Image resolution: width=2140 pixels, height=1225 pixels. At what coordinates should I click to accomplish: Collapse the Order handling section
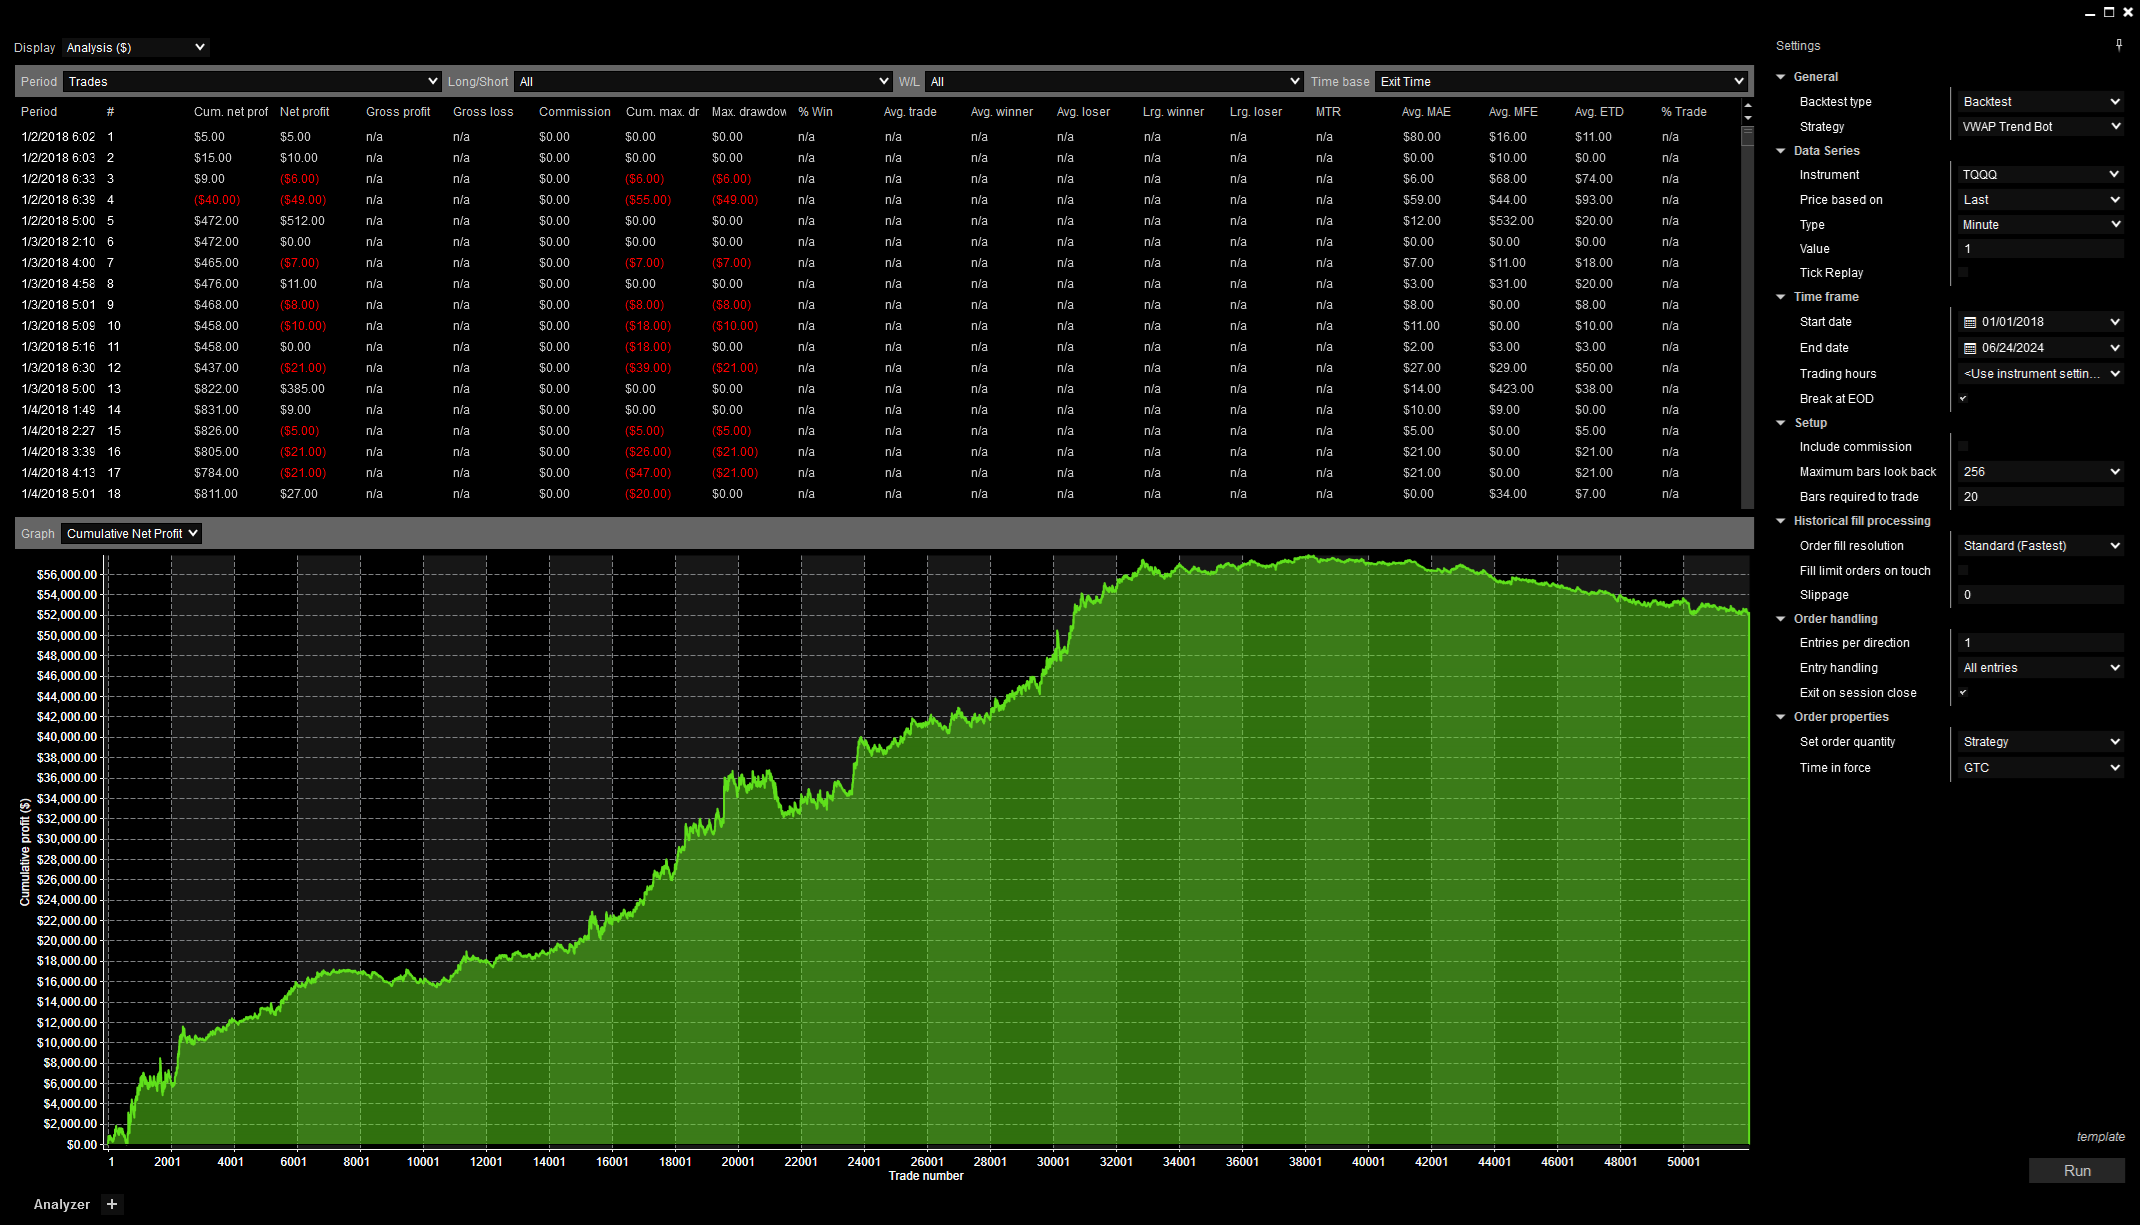1781,619
